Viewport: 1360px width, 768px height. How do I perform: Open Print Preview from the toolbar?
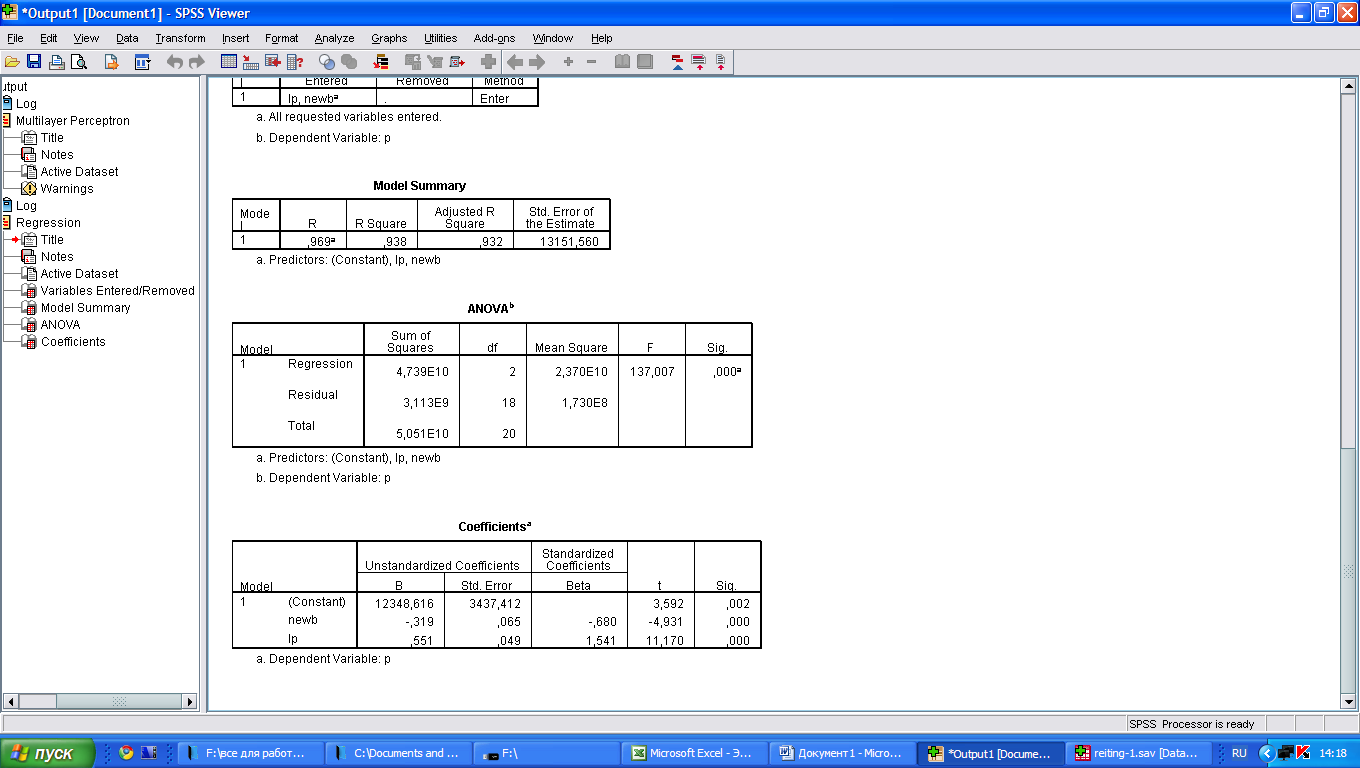coord(79,62)
